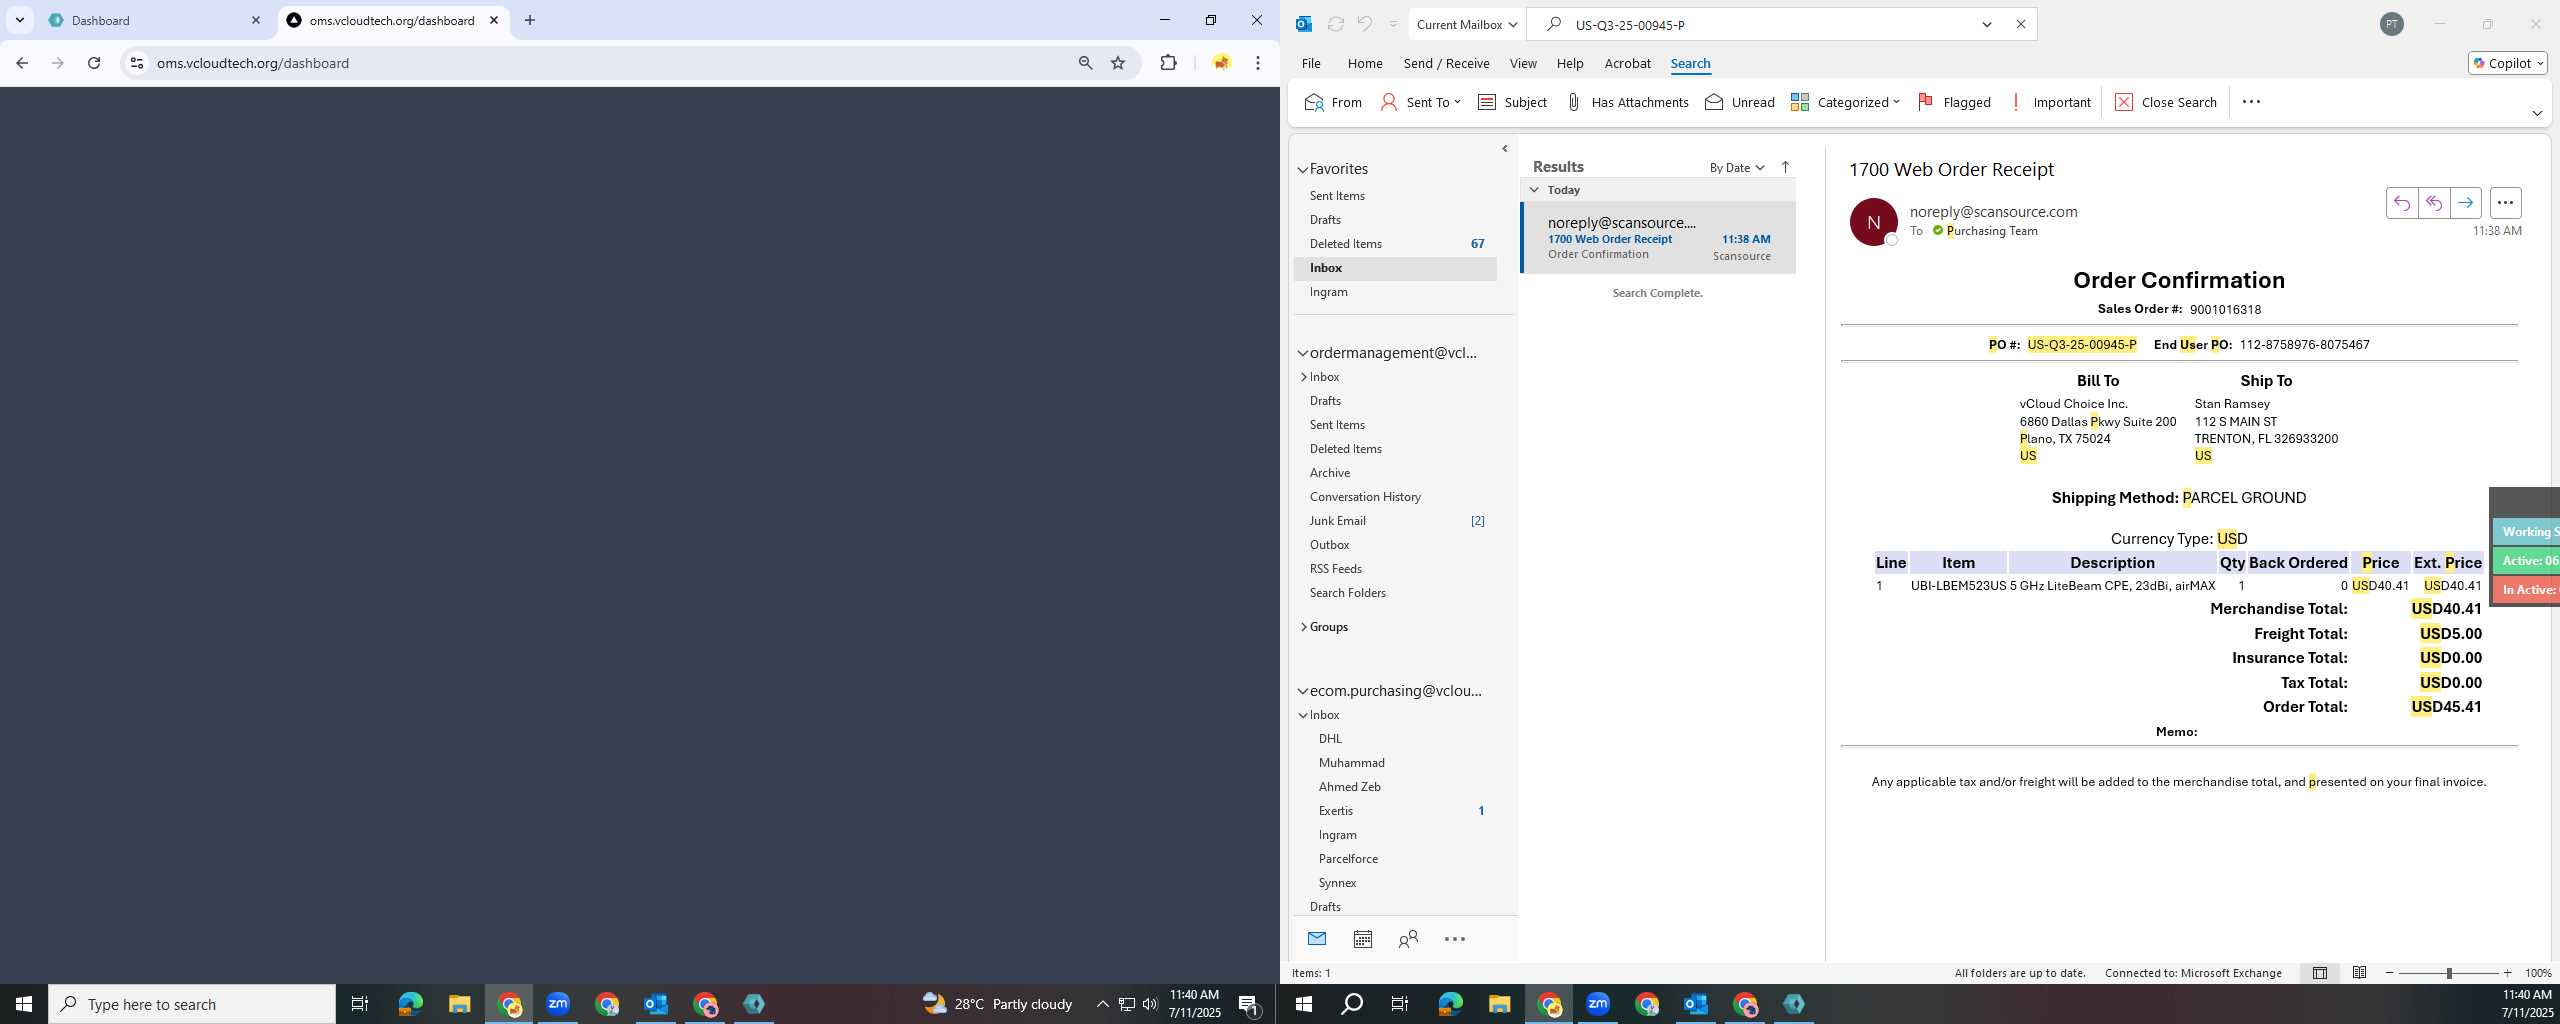Screen dimensions: 2560x1024
Task: Click Chrome back navigation arrow
Action: [x=22, y=63]
